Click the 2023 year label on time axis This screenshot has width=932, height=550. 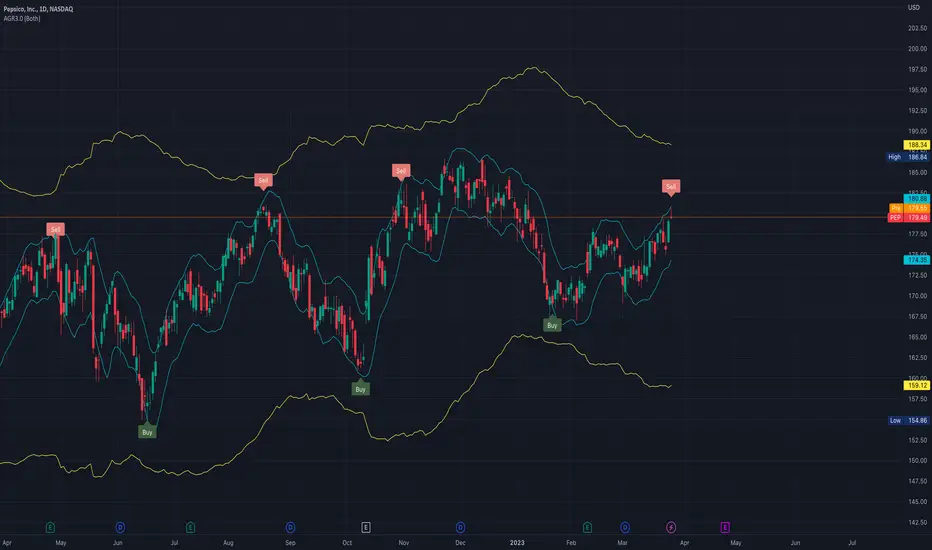pos(517,543)
